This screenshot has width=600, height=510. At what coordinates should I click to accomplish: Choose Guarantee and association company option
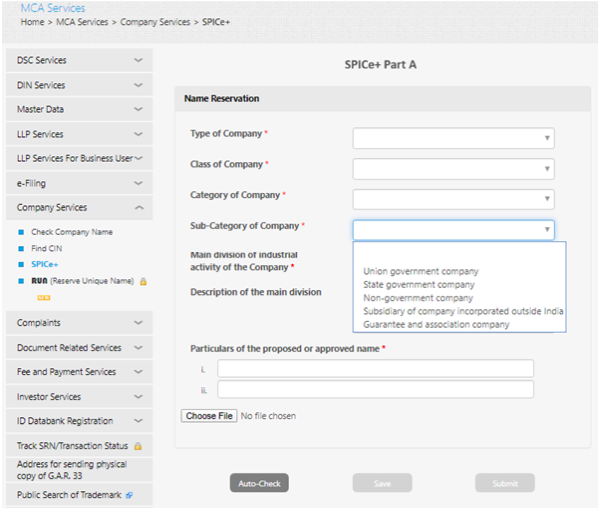[436, 324]
